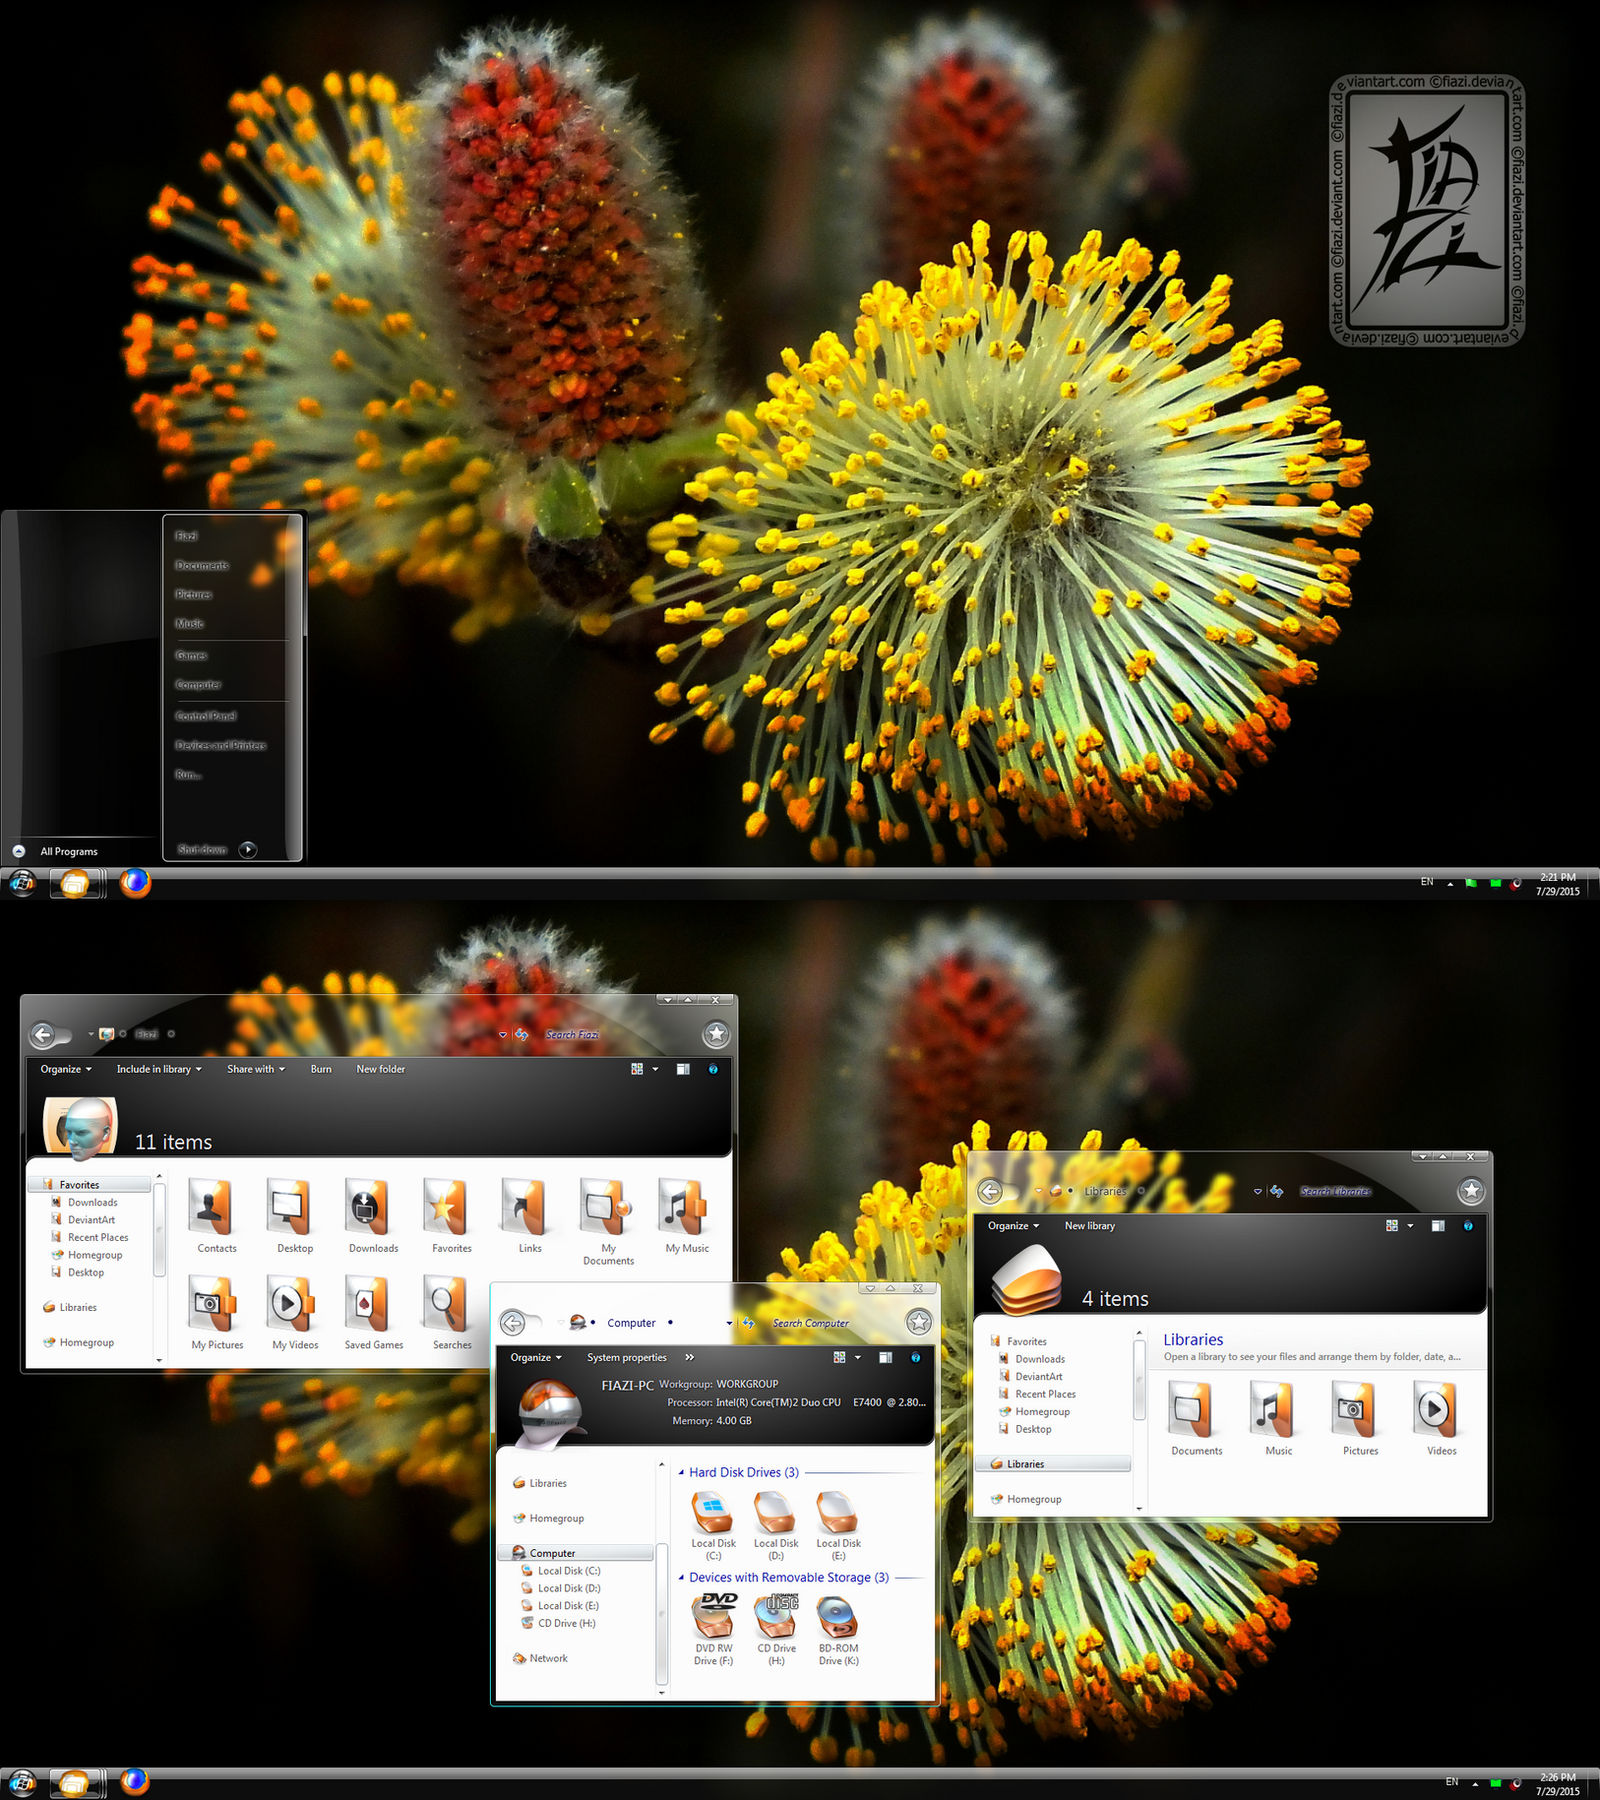Image resolution: width=1600 pixels, height=1800 pixels.
Task: Open the DVD RW Drive (F:) icon
Action: coord(713,1630)
